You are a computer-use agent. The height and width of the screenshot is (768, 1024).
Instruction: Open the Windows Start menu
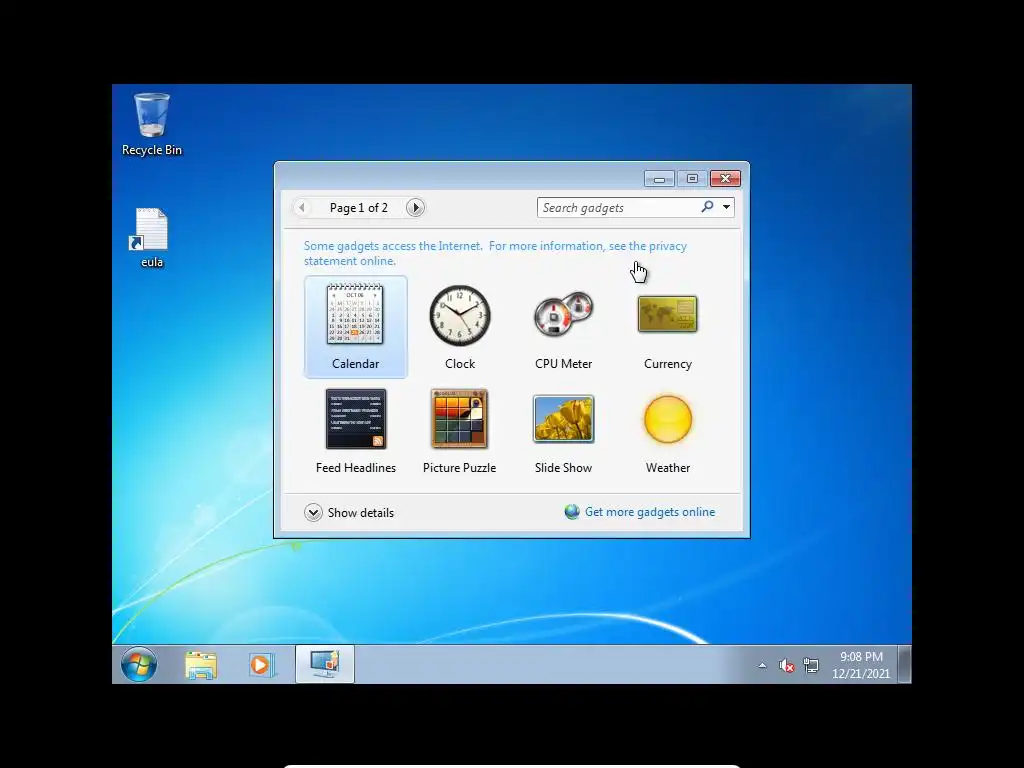coord(138,664)
